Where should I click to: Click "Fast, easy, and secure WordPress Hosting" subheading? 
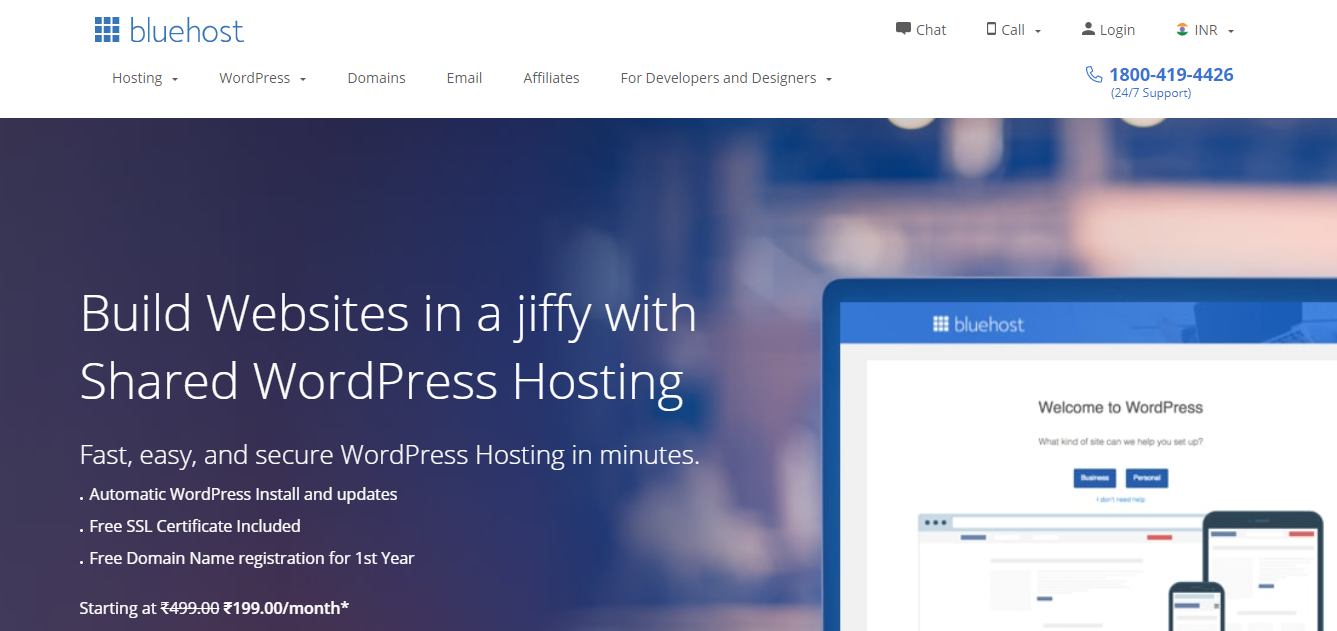[x=390, y=455]
